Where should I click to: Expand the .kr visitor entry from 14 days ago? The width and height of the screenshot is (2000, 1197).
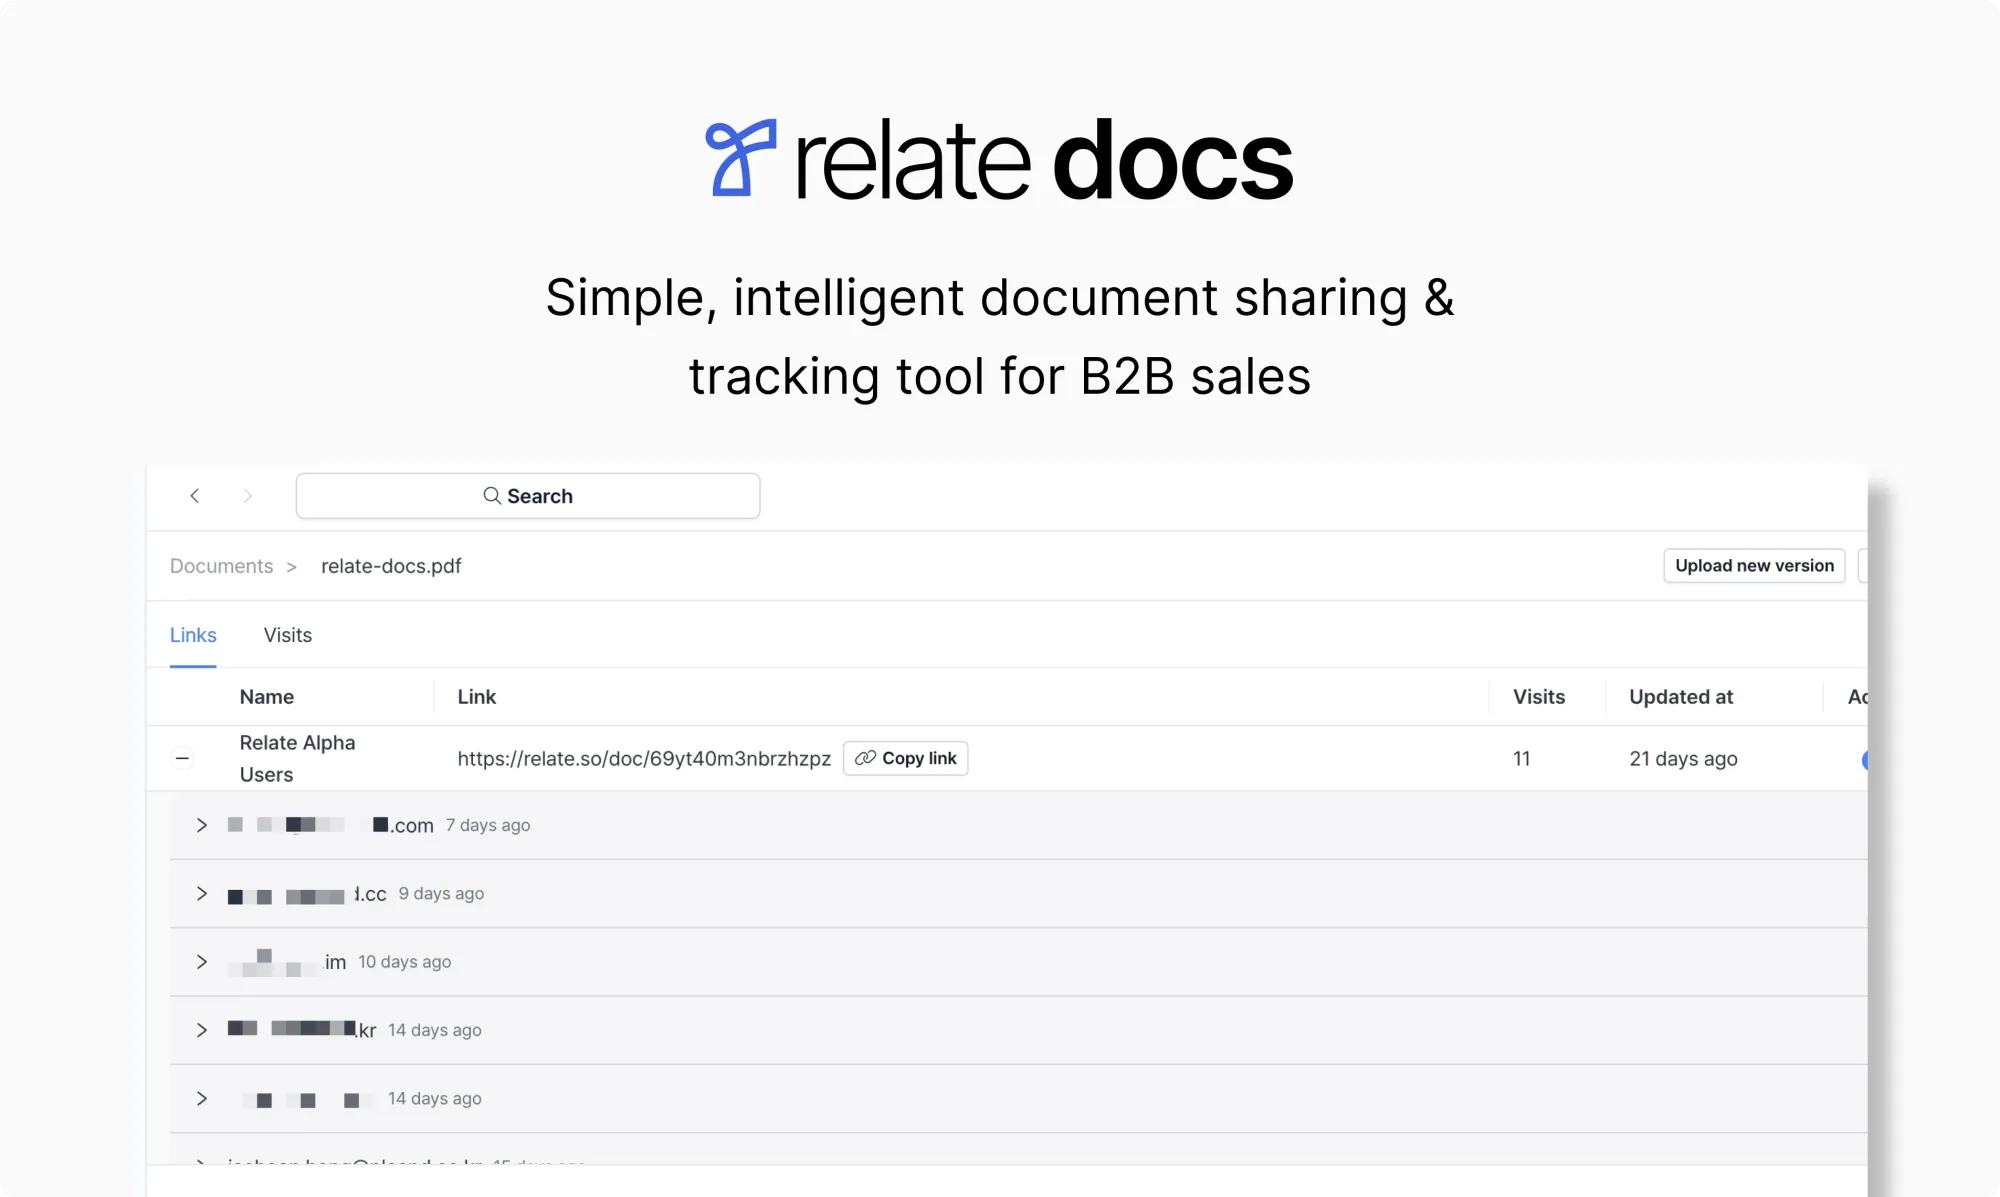201,1030
